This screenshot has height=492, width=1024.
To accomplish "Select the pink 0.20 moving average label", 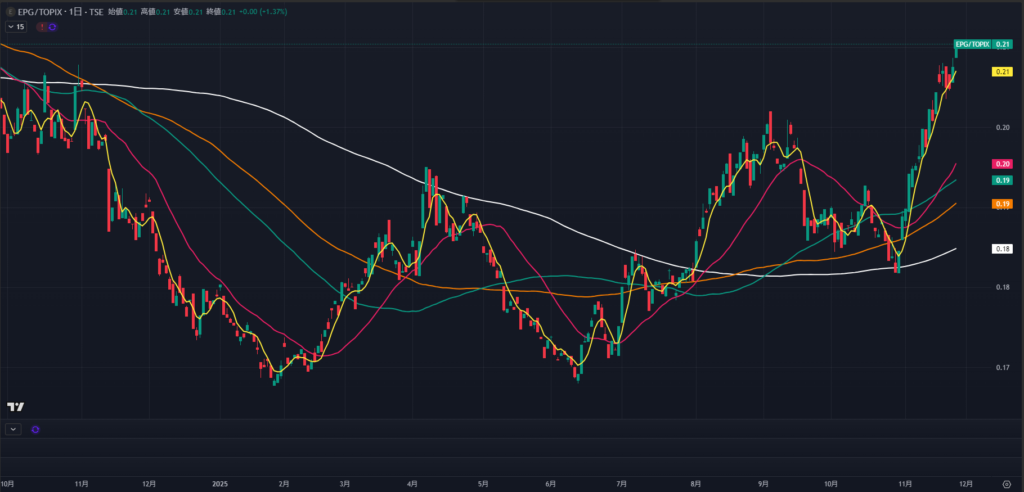I will (1002, 163).
